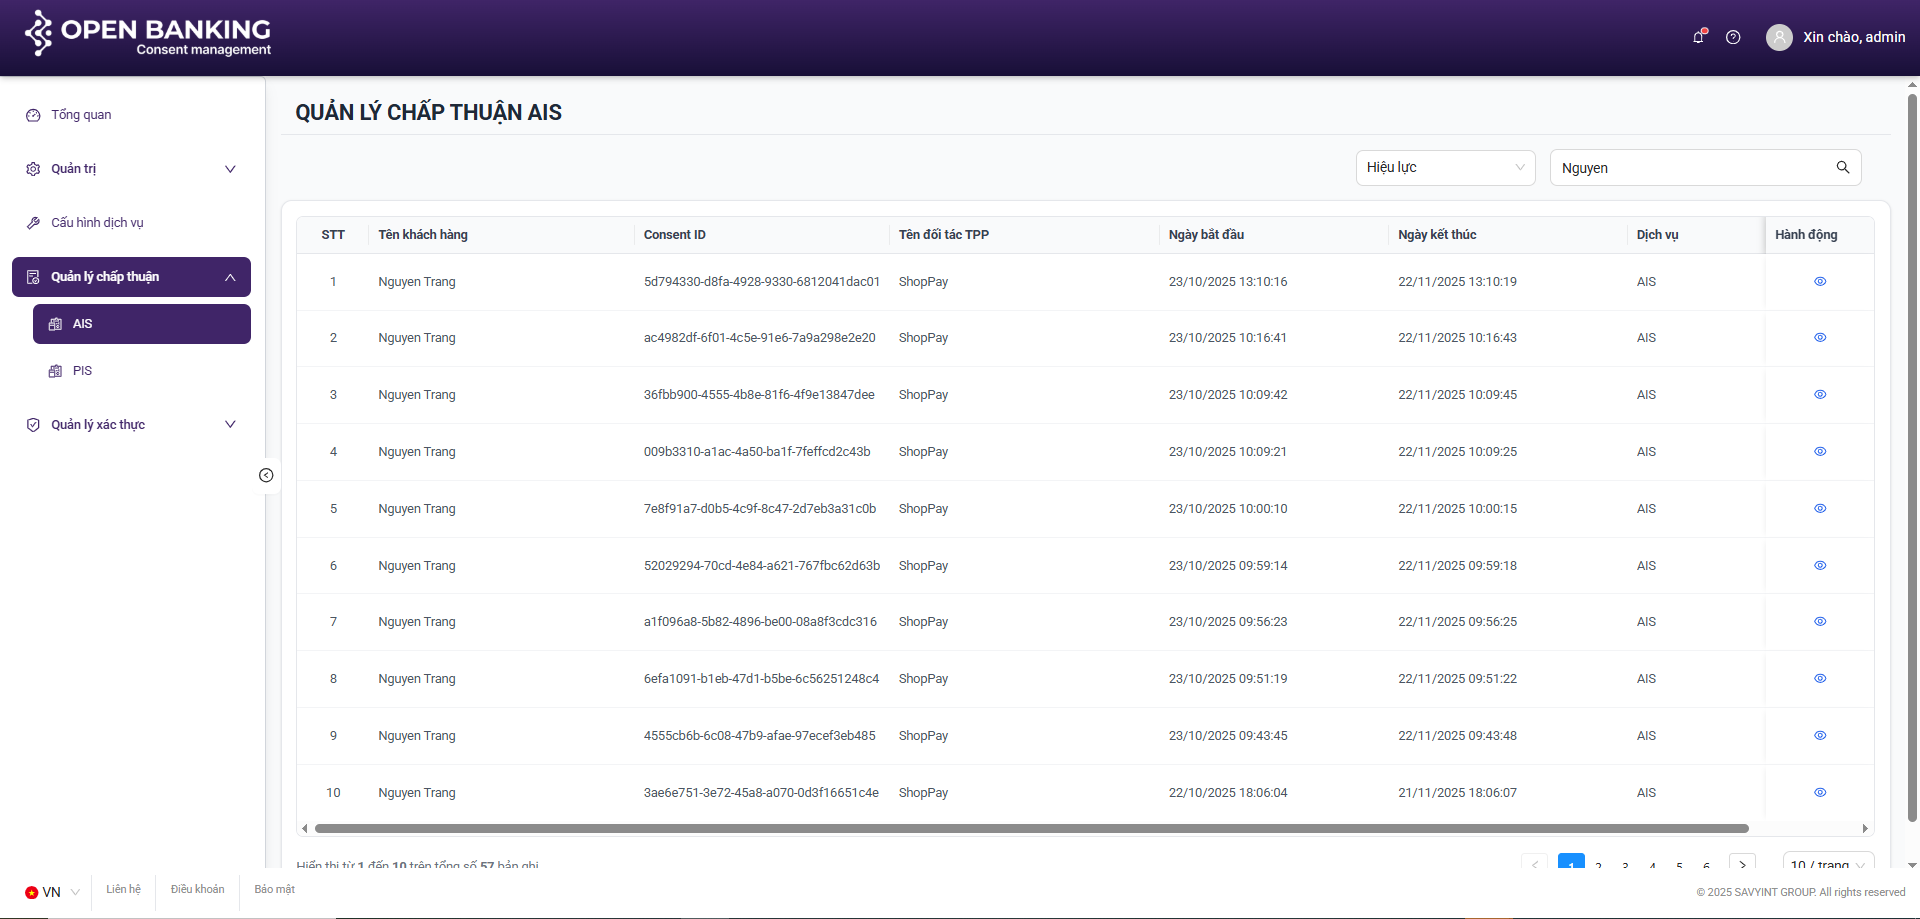This screenshot has width=1920, height=919.
Task: Open Cấu hình dịch vụ menu item
Action: (97, 223)
